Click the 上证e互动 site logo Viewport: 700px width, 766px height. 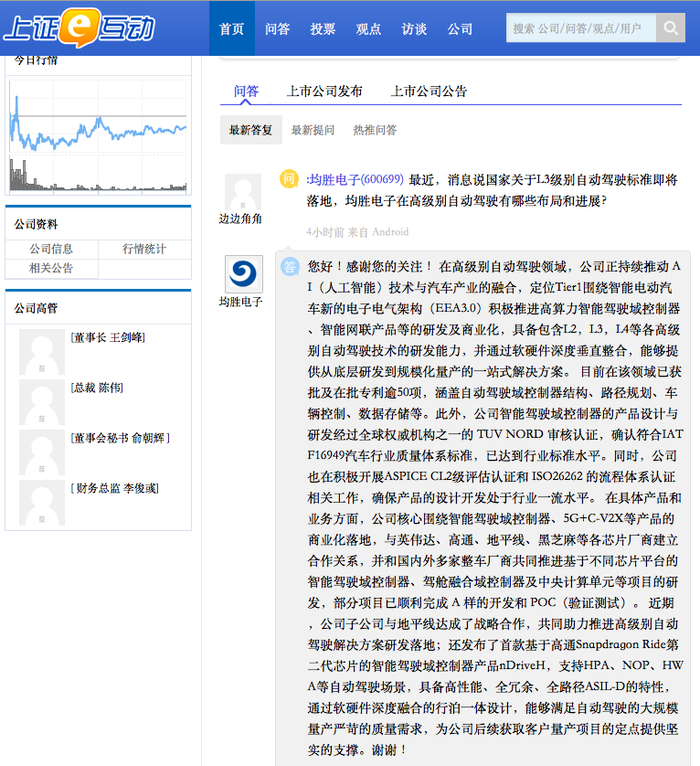[79, 28]
